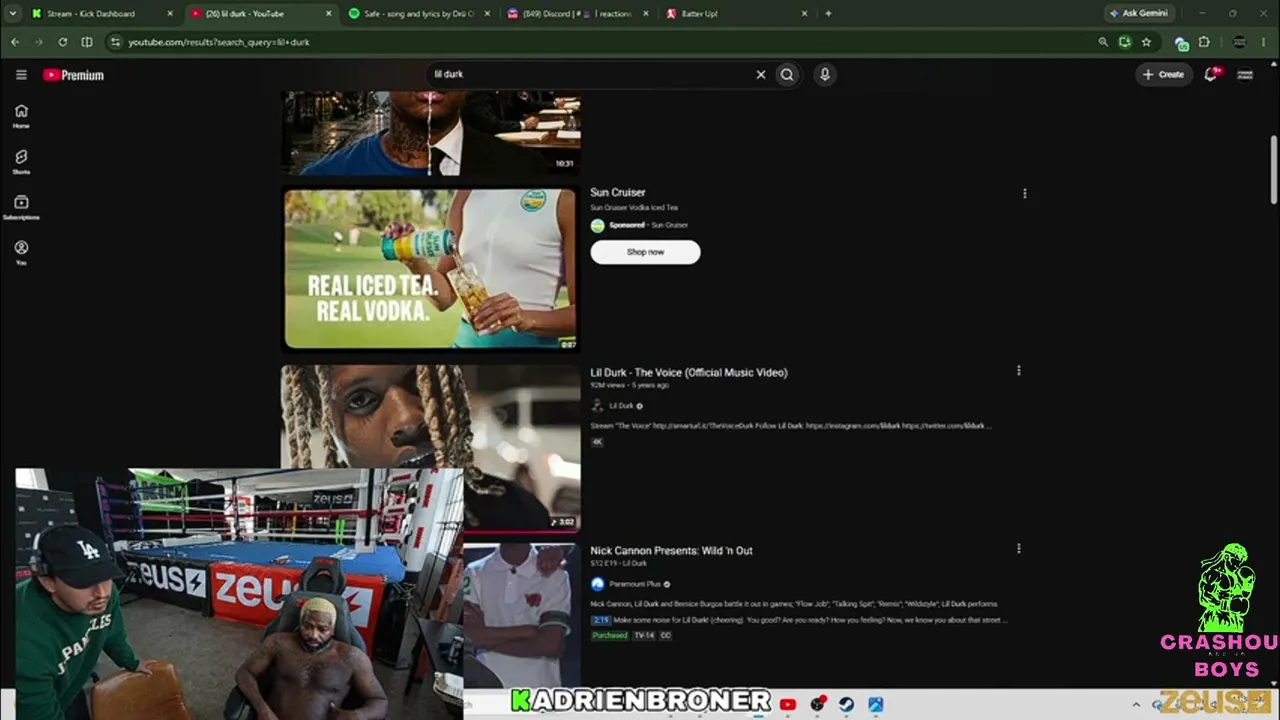Start voice search with the microphone

pyautogui.click(x=824, y=74)
